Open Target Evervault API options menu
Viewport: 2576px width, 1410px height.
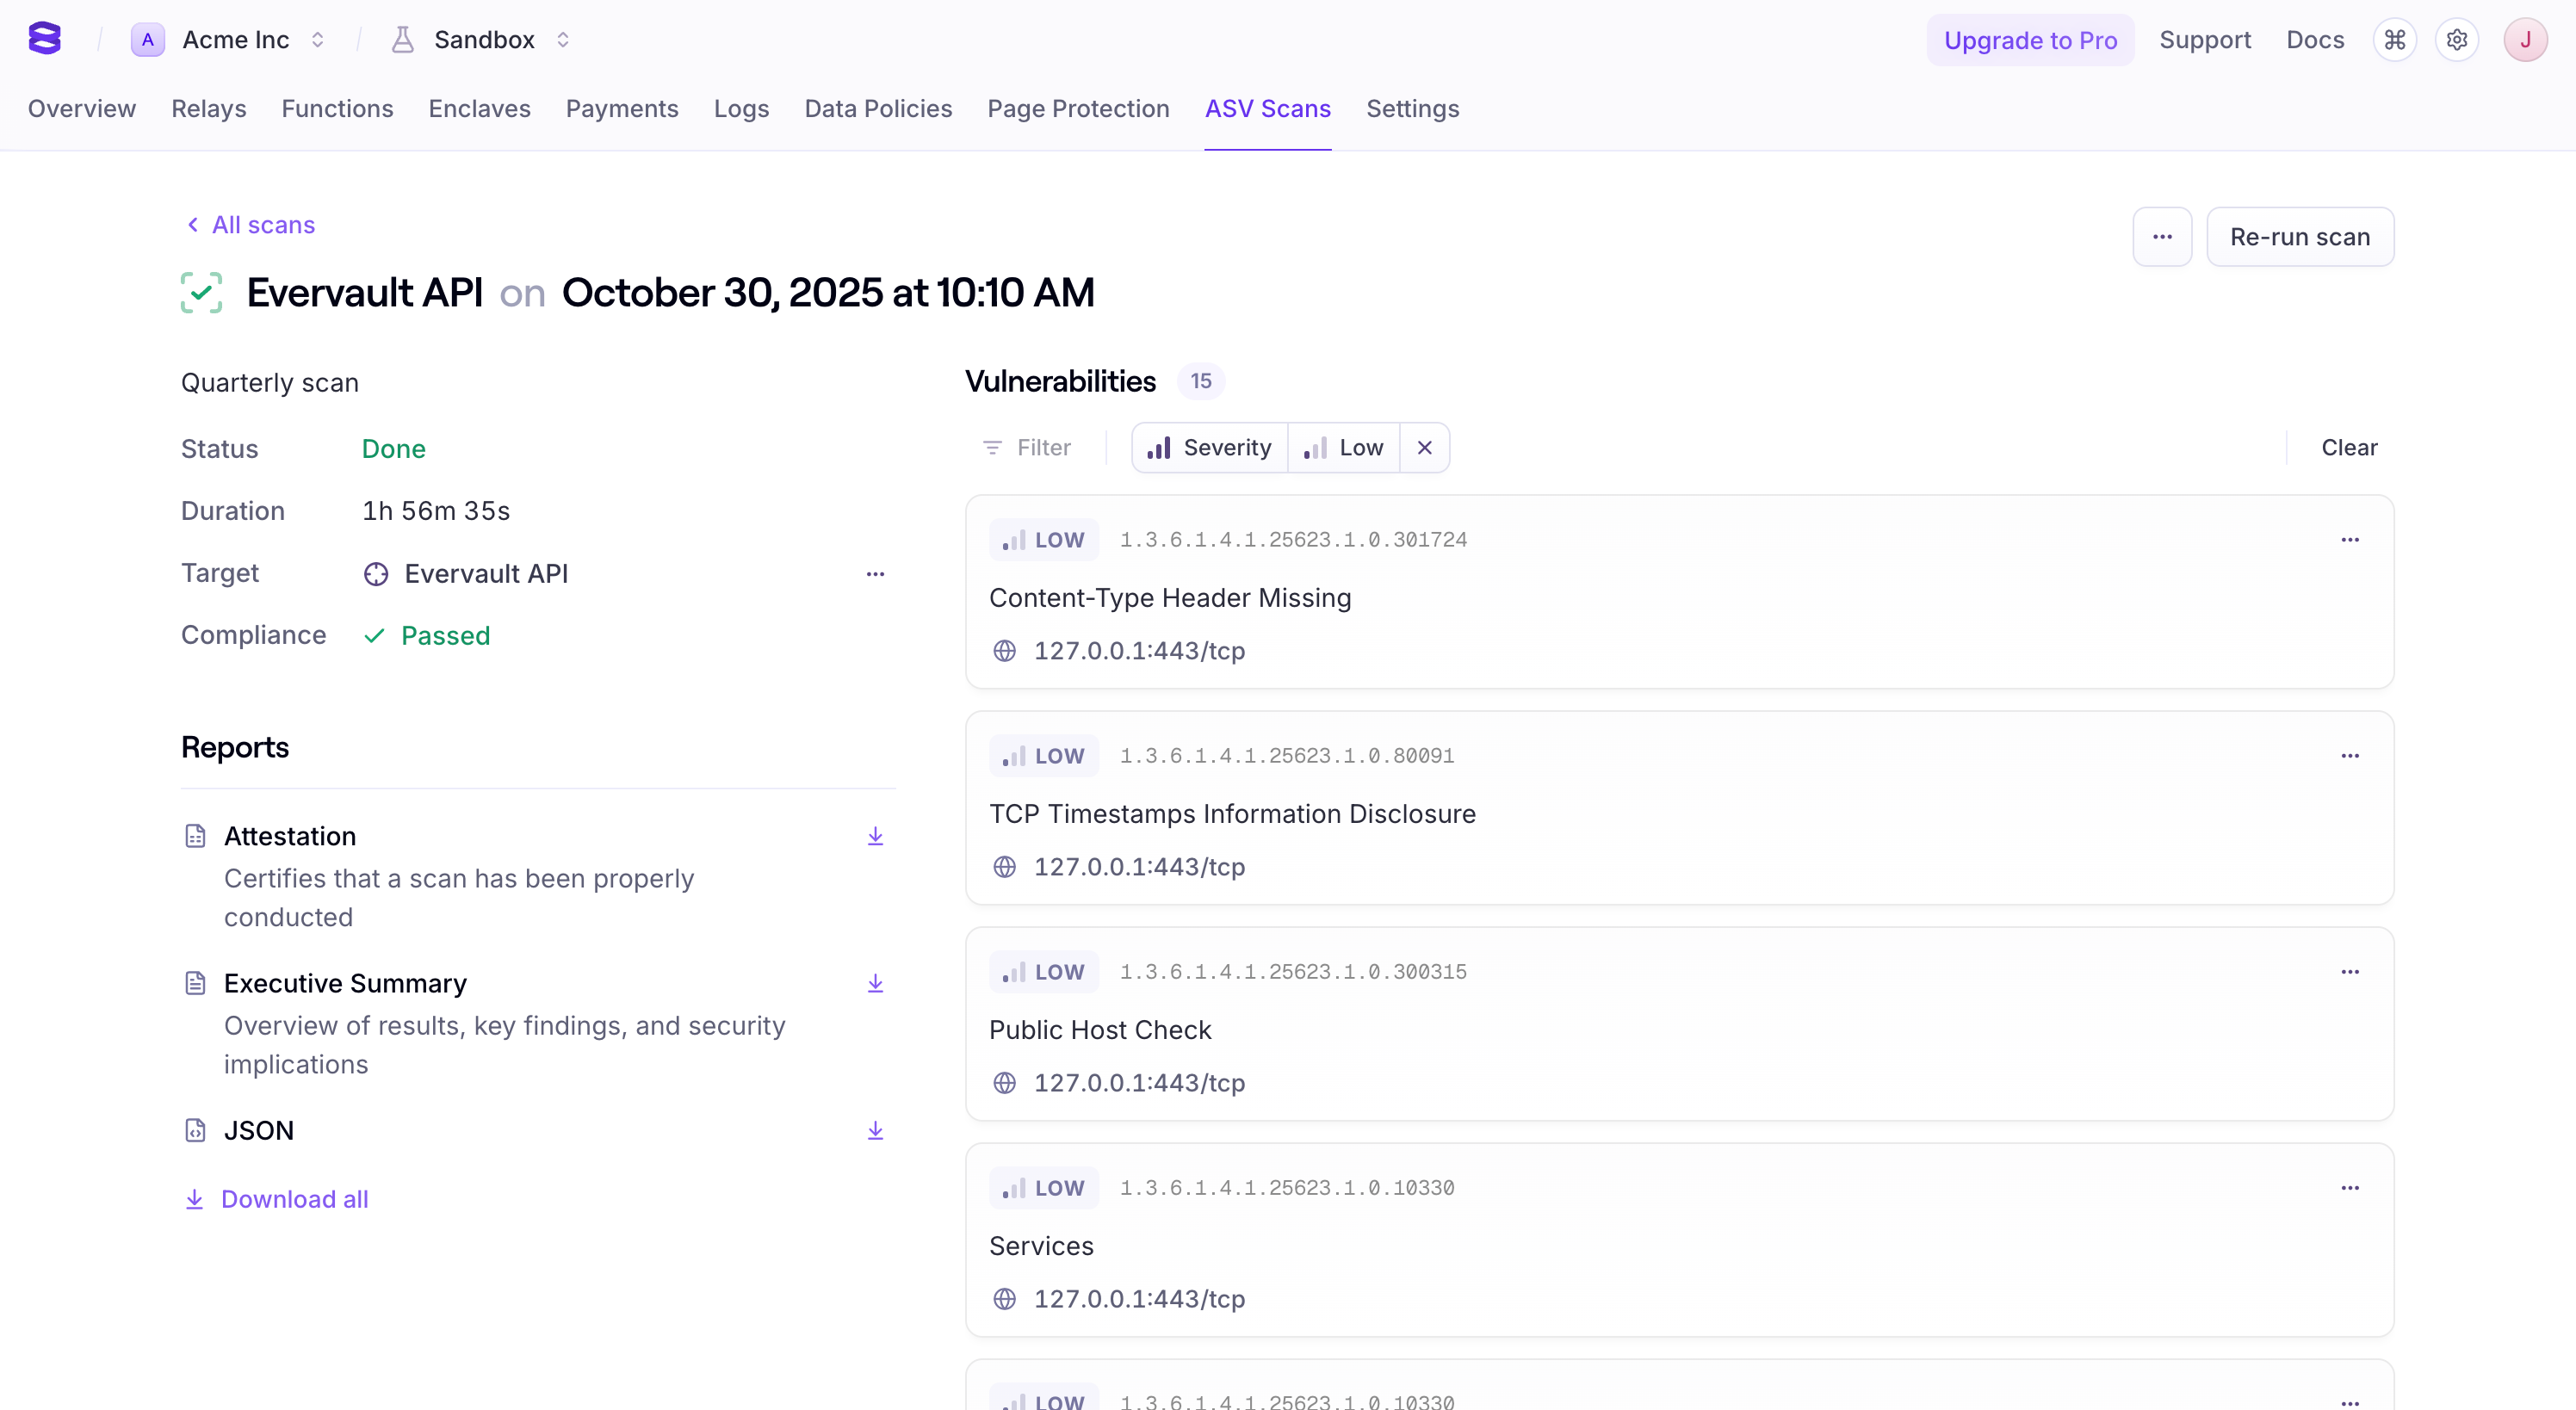point(875,574)
